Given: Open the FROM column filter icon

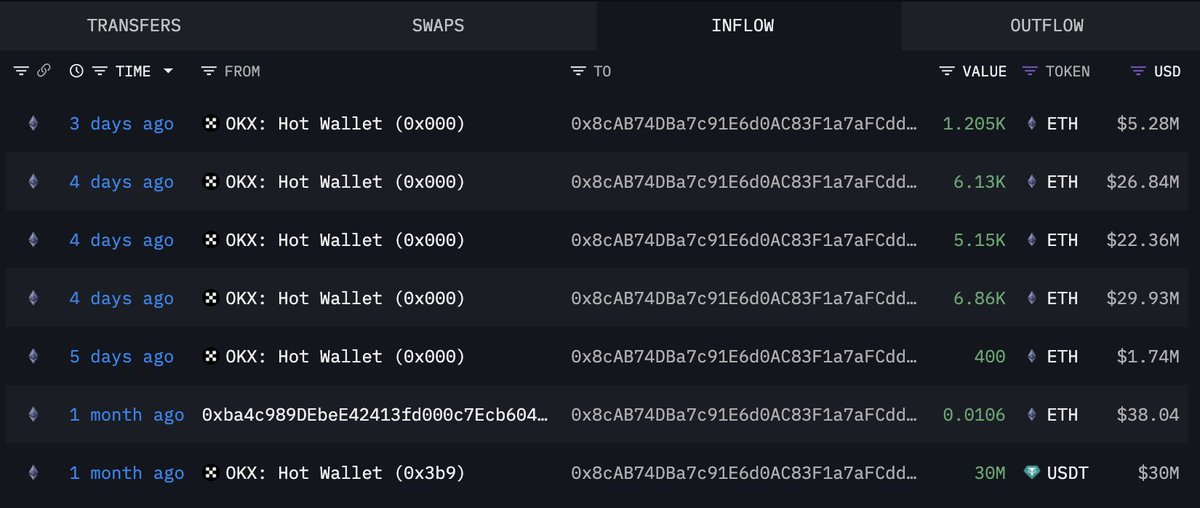Looking at the screenshot, I should tap(208, 71).
